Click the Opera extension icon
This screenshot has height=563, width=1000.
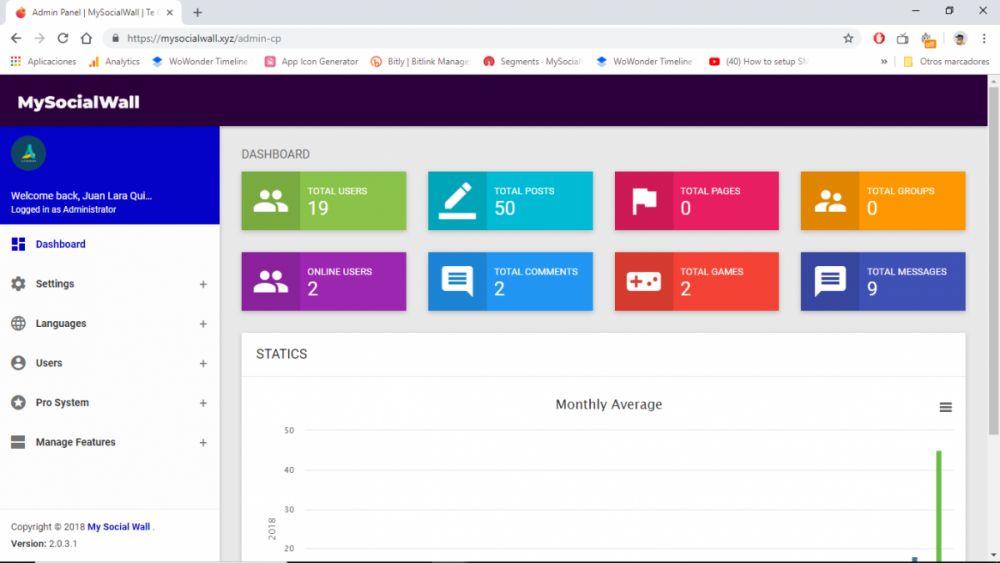(x=879, y=38)
